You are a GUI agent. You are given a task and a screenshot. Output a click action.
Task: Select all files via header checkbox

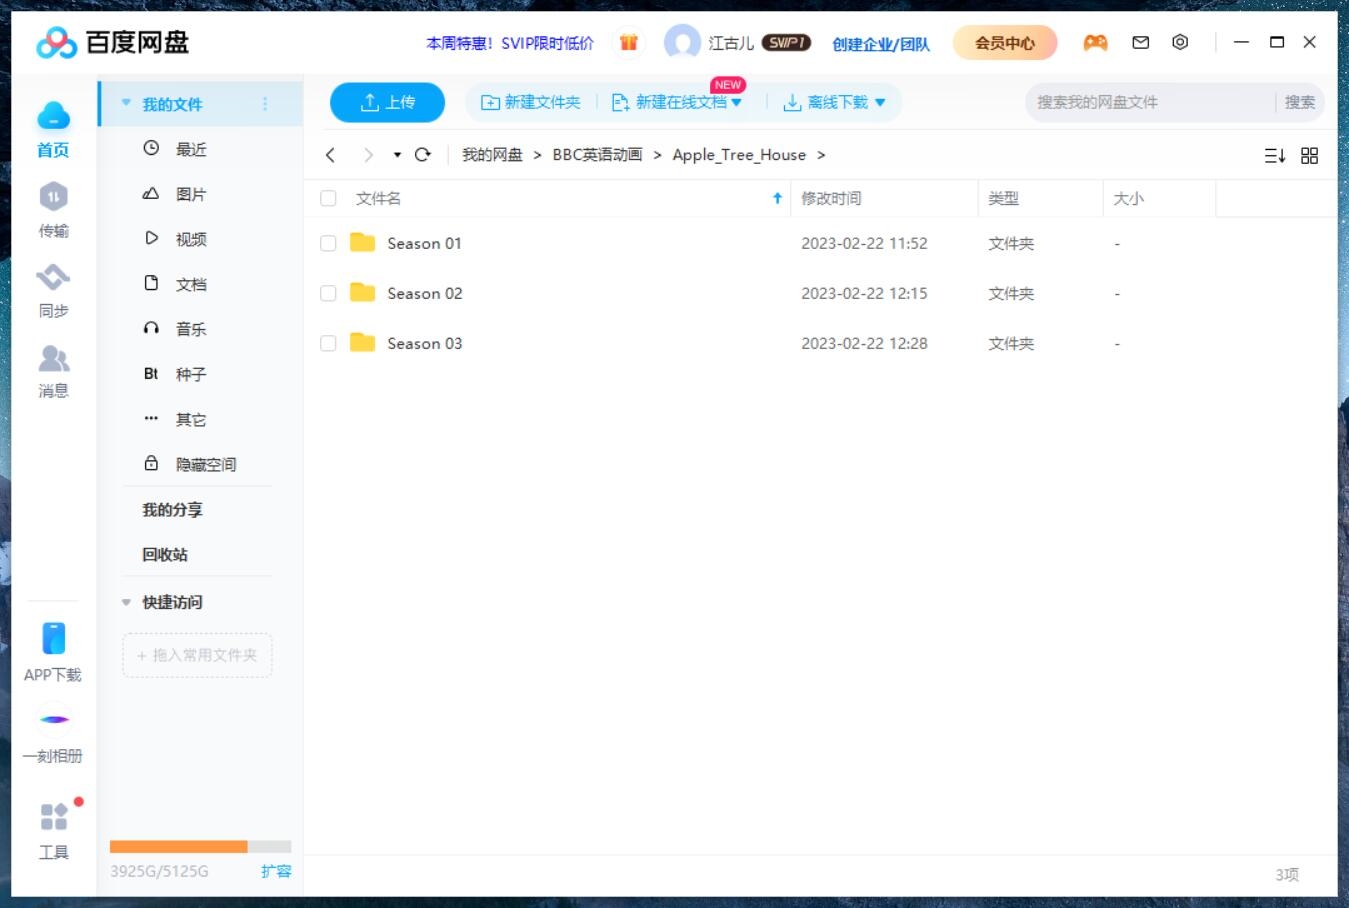tap(328, 198)
